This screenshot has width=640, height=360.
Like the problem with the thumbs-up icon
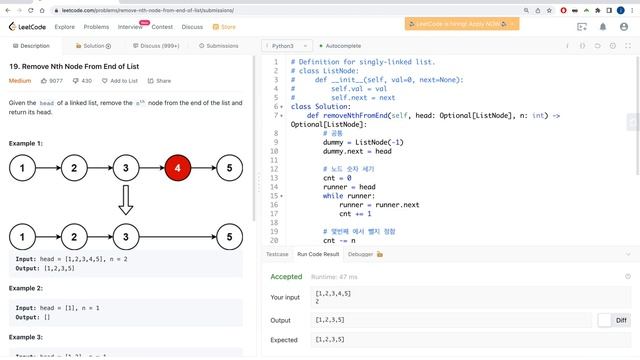point(44,81)
